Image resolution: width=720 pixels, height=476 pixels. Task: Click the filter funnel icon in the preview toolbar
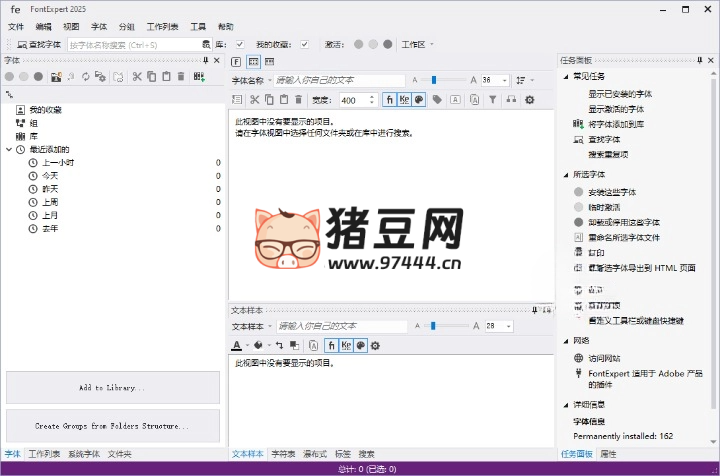[x=492, y=100]
